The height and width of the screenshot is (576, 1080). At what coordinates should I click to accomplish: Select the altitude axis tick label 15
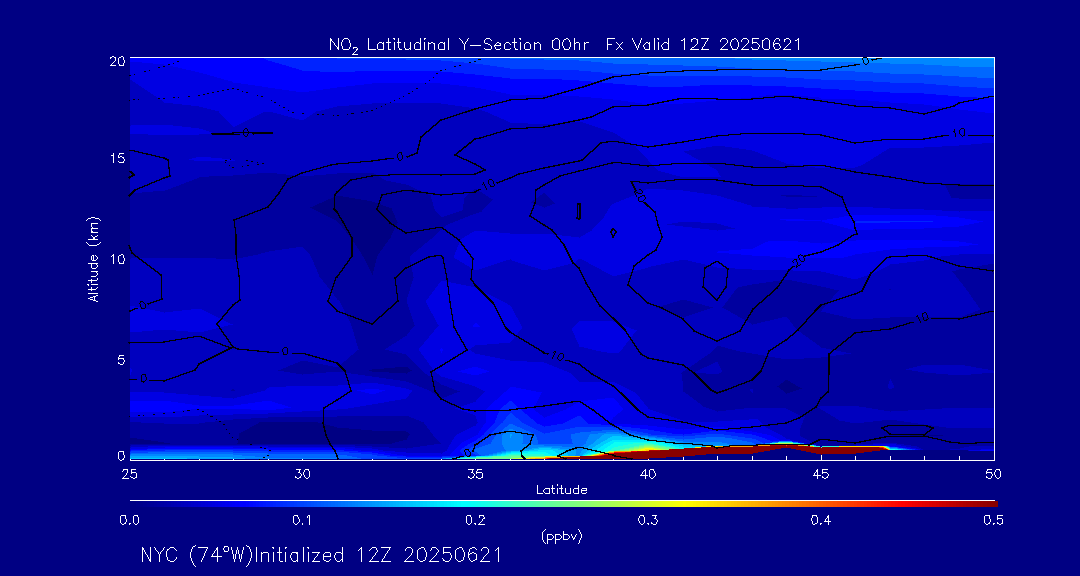point(116,158)
